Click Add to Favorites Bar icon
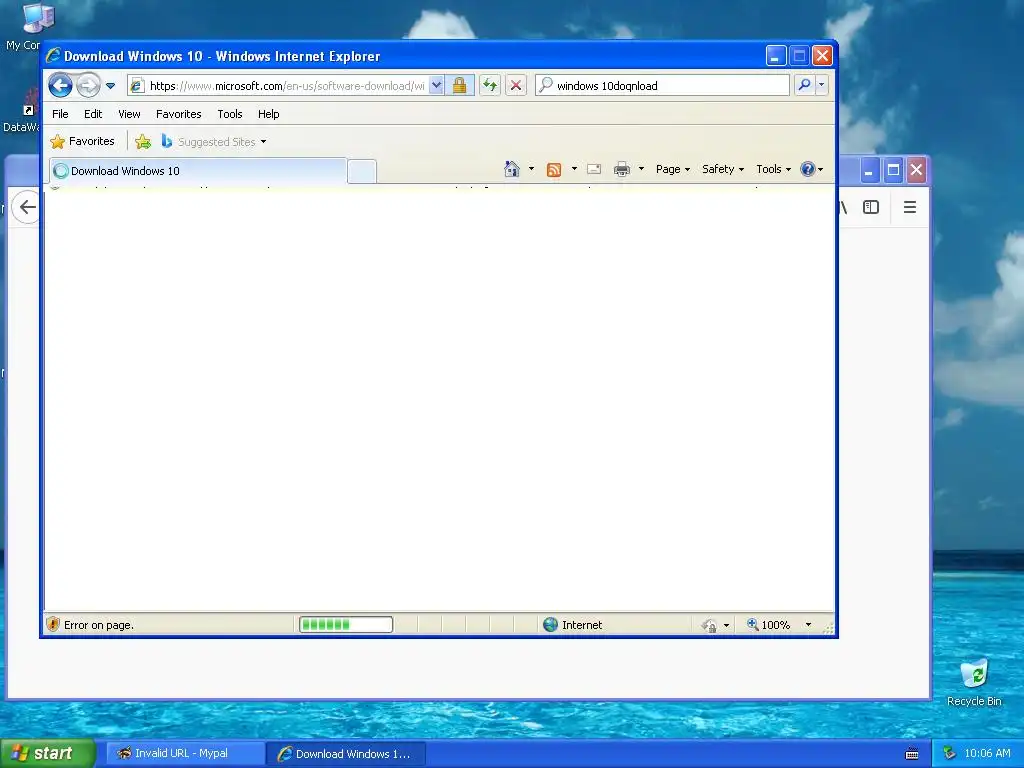The height and width of the screenshot is (768, 1024). 143,141
